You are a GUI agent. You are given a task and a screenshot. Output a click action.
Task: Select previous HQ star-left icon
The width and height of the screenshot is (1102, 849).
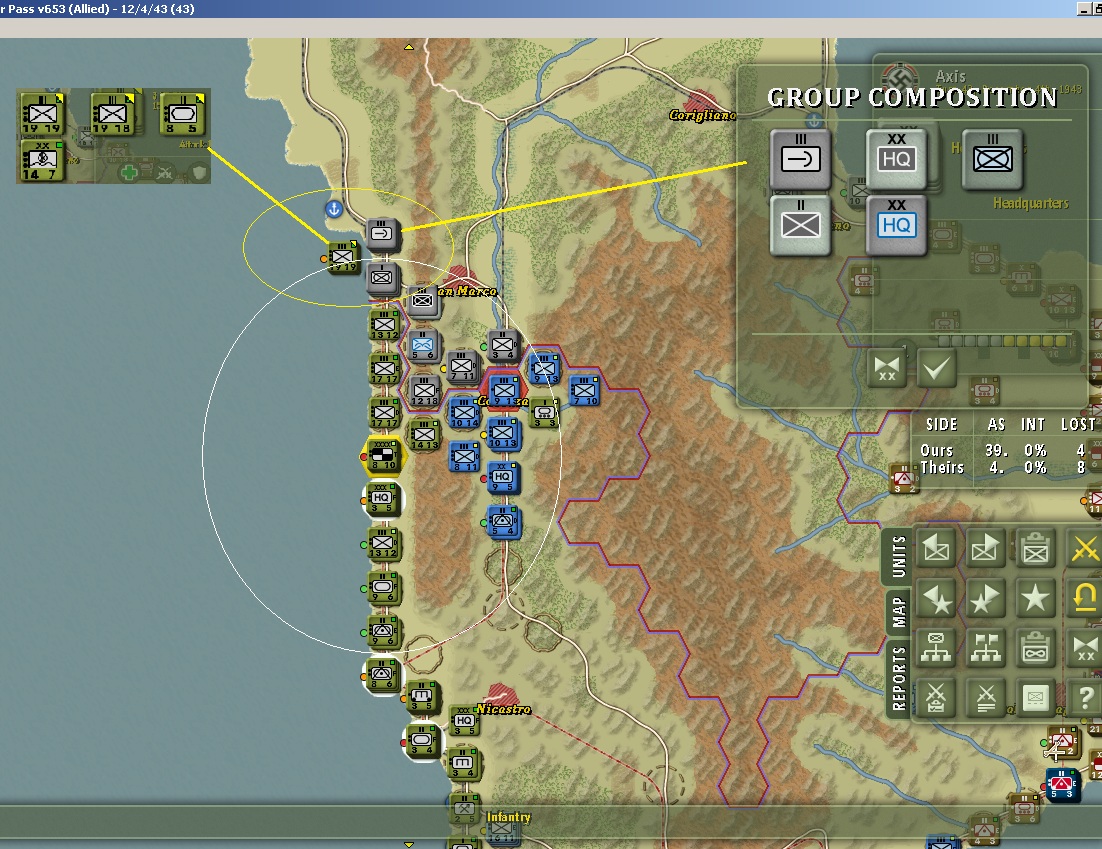point(936,599)
